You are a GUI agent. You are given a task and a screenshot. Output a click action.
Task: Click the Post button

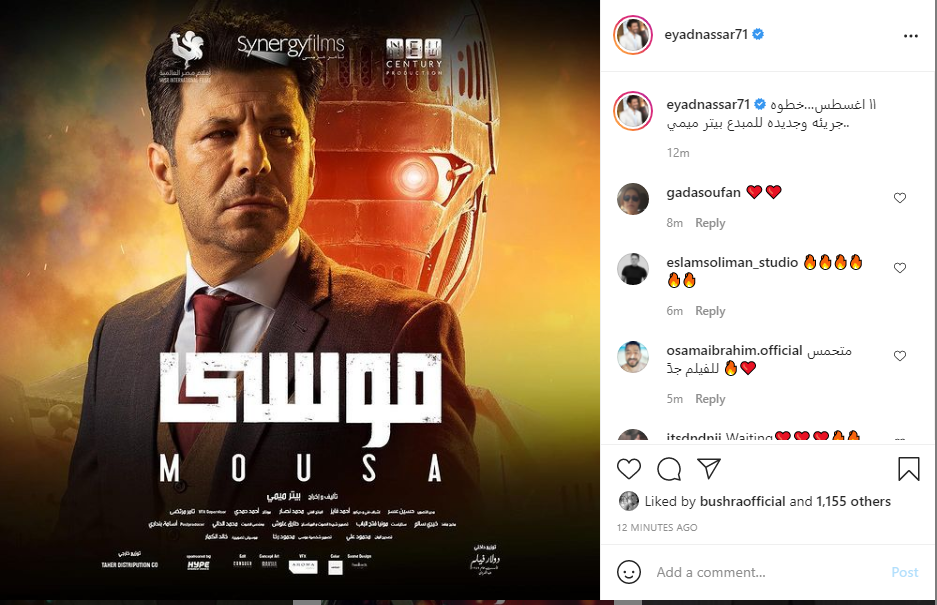(905, 572)
